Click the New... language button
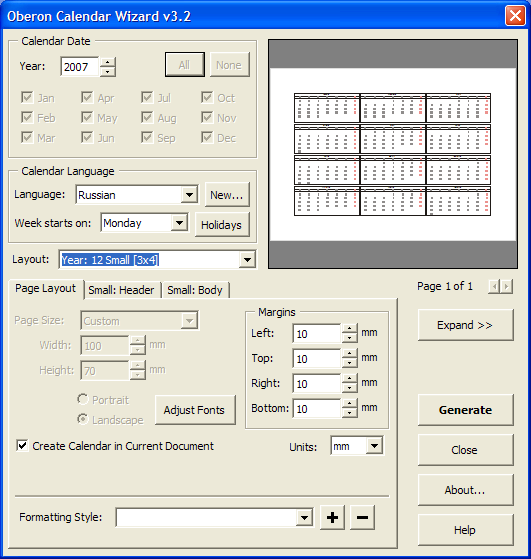The height and width of the screenshot is (559, 531). pos(227,195)
